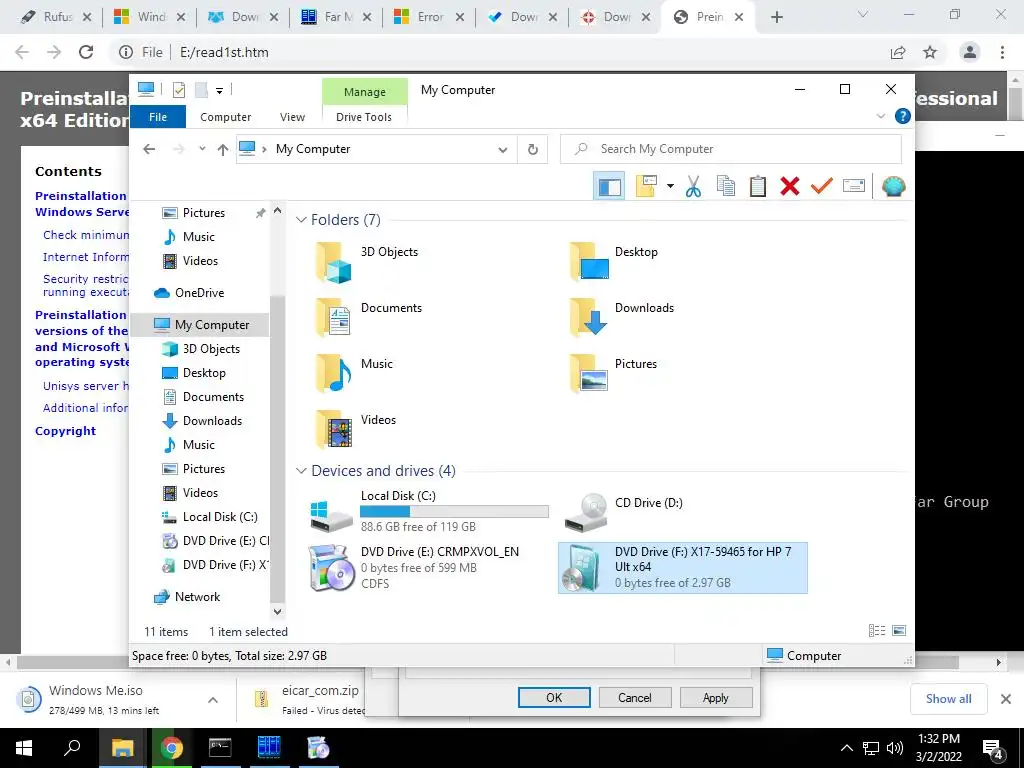
Task: Open the View ribbon tab
Action: coord(293,117)
